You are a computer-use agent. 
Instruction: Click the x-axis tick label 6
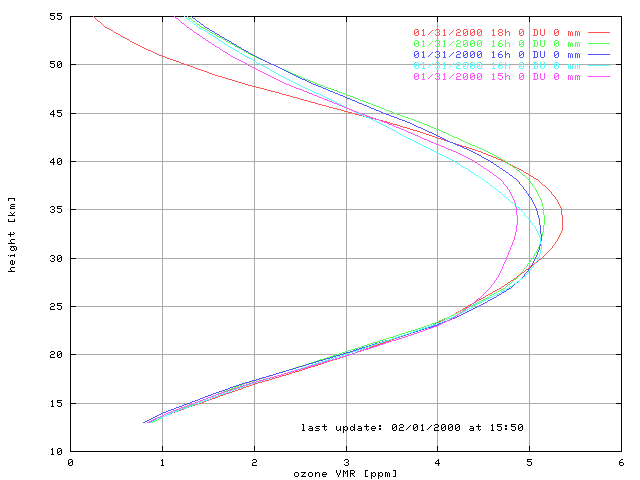[x=621, y=462]
